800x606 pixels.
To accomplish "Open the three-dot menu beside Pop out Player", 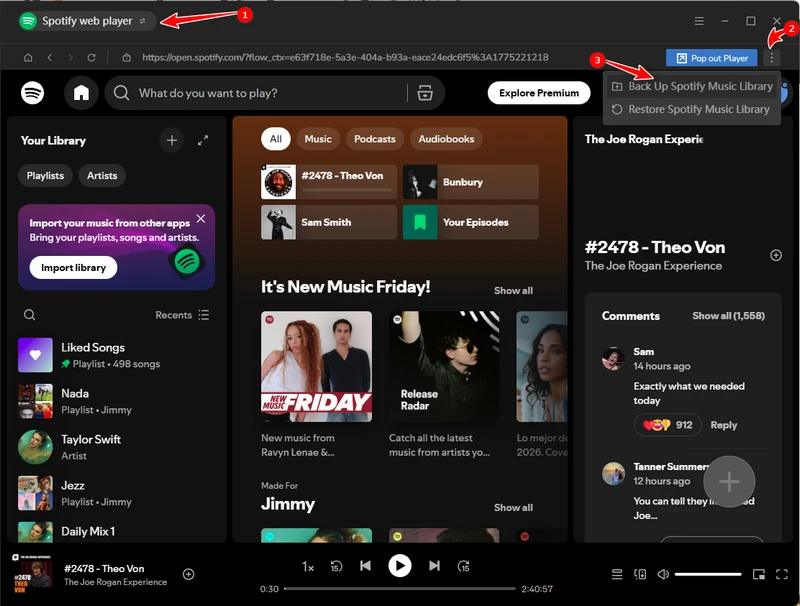I will (x=771, y=58).
